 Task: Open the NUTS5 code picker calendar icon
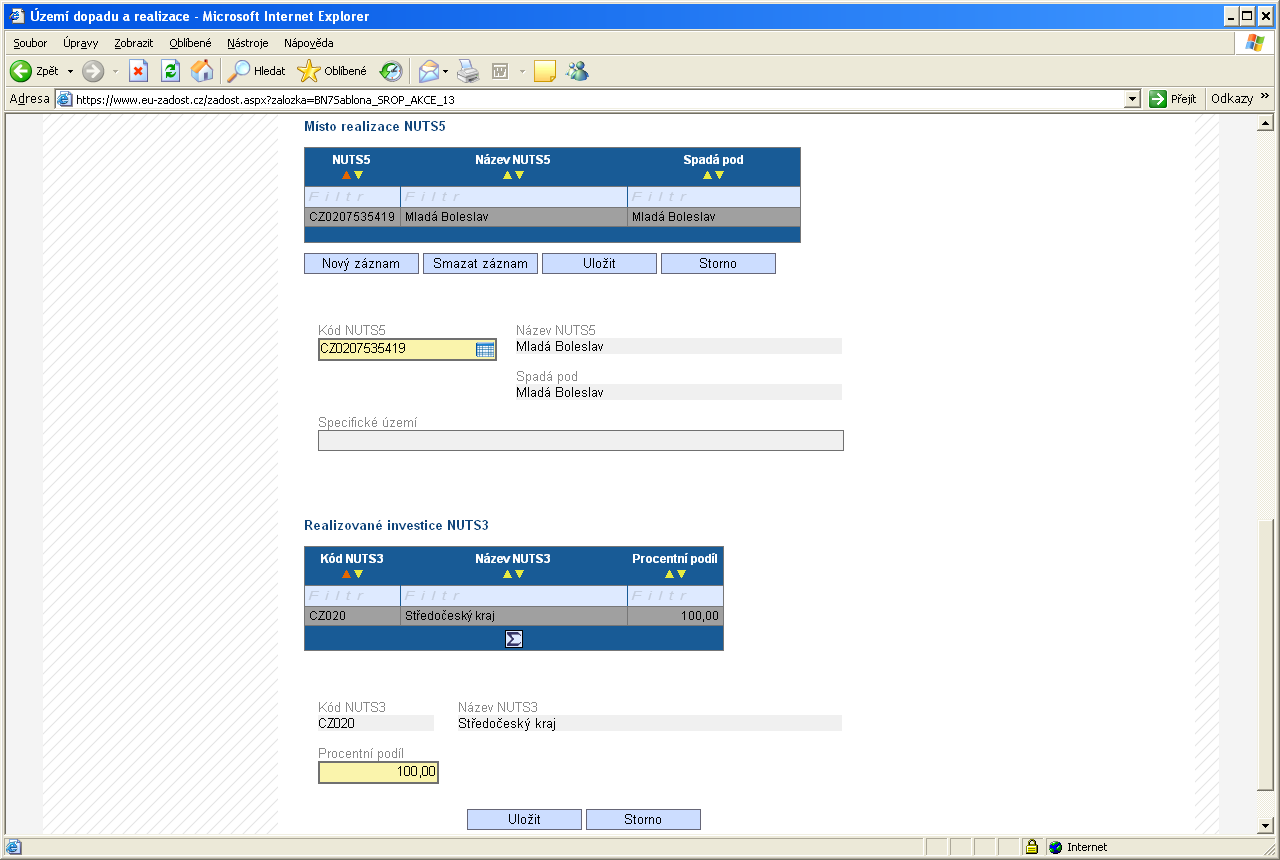485,349
